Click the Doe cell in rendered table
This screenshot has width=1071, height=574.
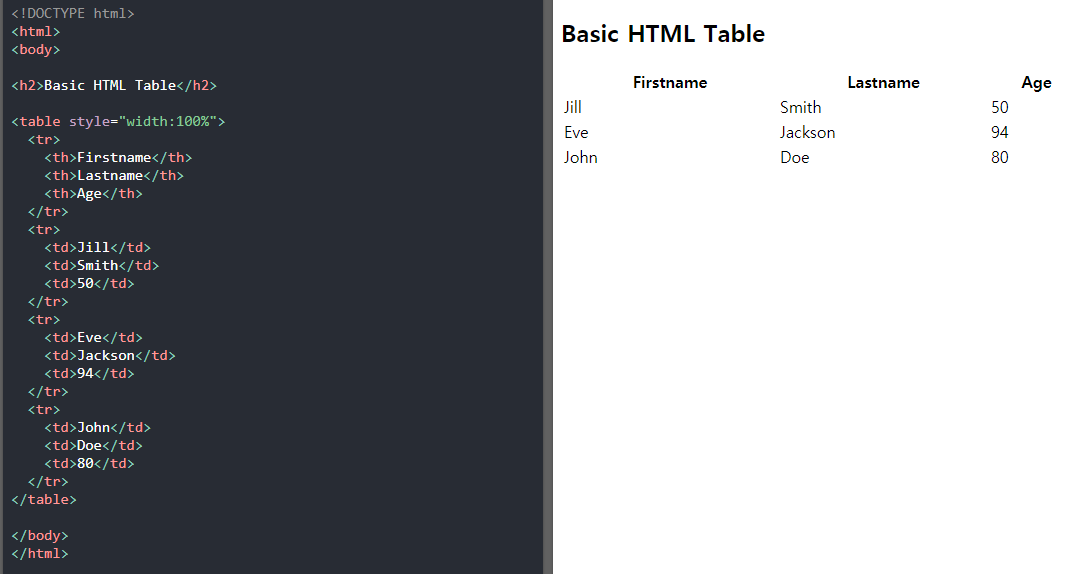click(794, 158)
